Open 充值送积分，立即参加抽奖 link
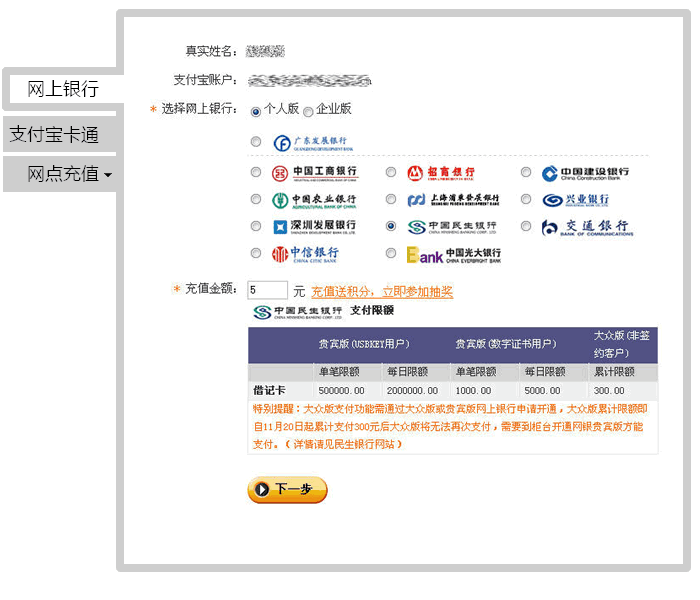Image resolution: width=700 pixels, height=600 pixels. tap(382, 292)
